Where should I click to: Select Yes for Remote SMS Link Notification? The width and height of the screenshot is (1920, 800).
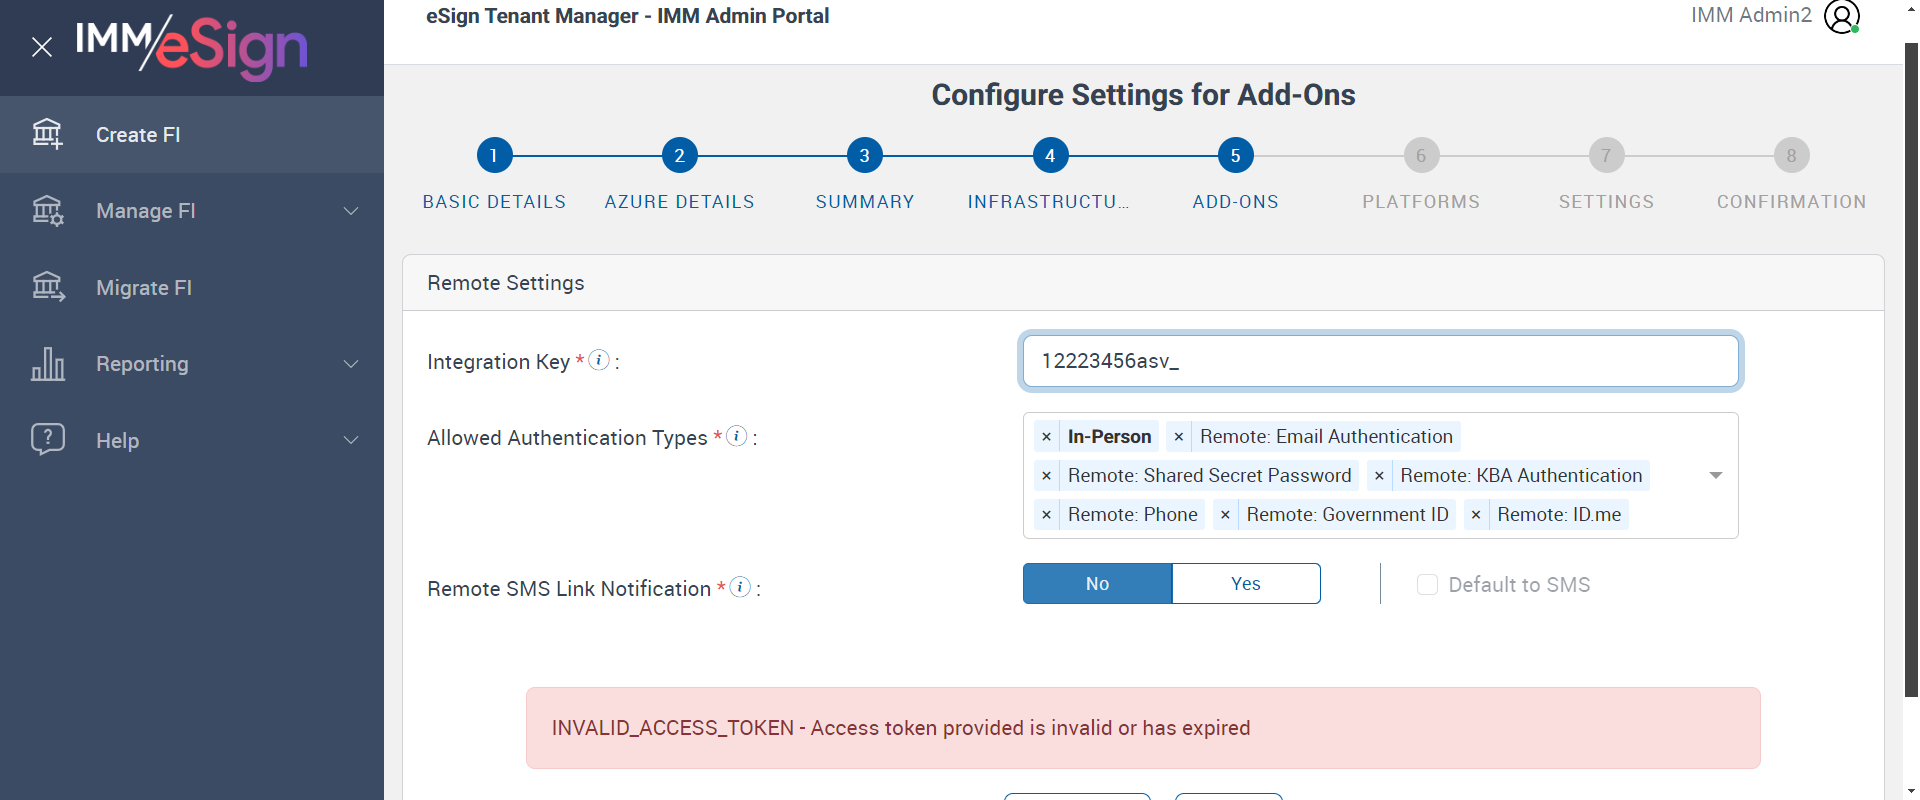point(1245,584)
